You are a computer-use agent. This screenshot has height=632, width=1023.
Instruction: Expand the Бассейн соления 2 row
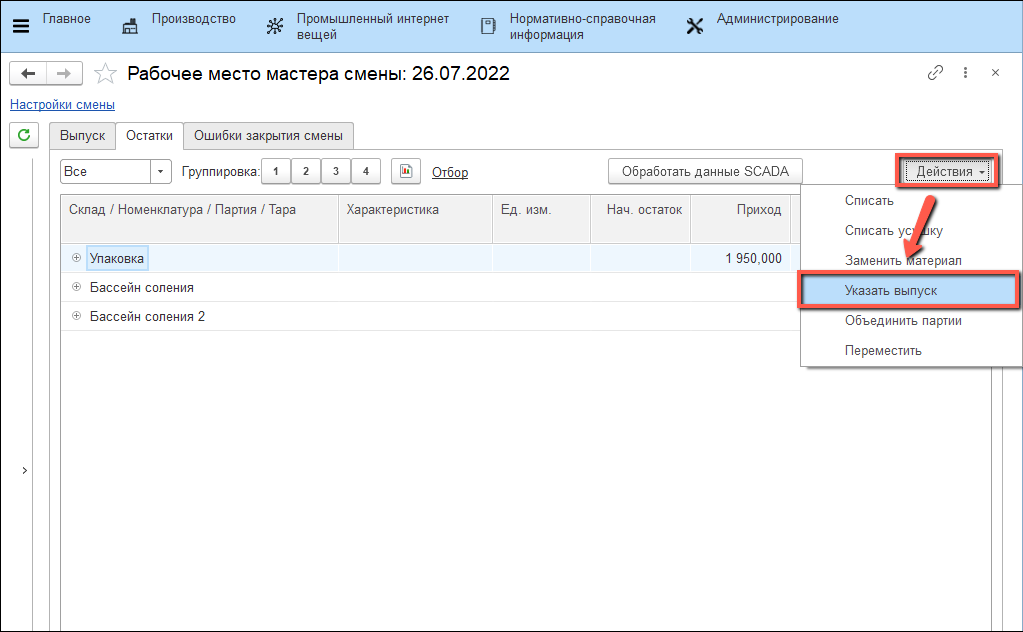point(76,316)
